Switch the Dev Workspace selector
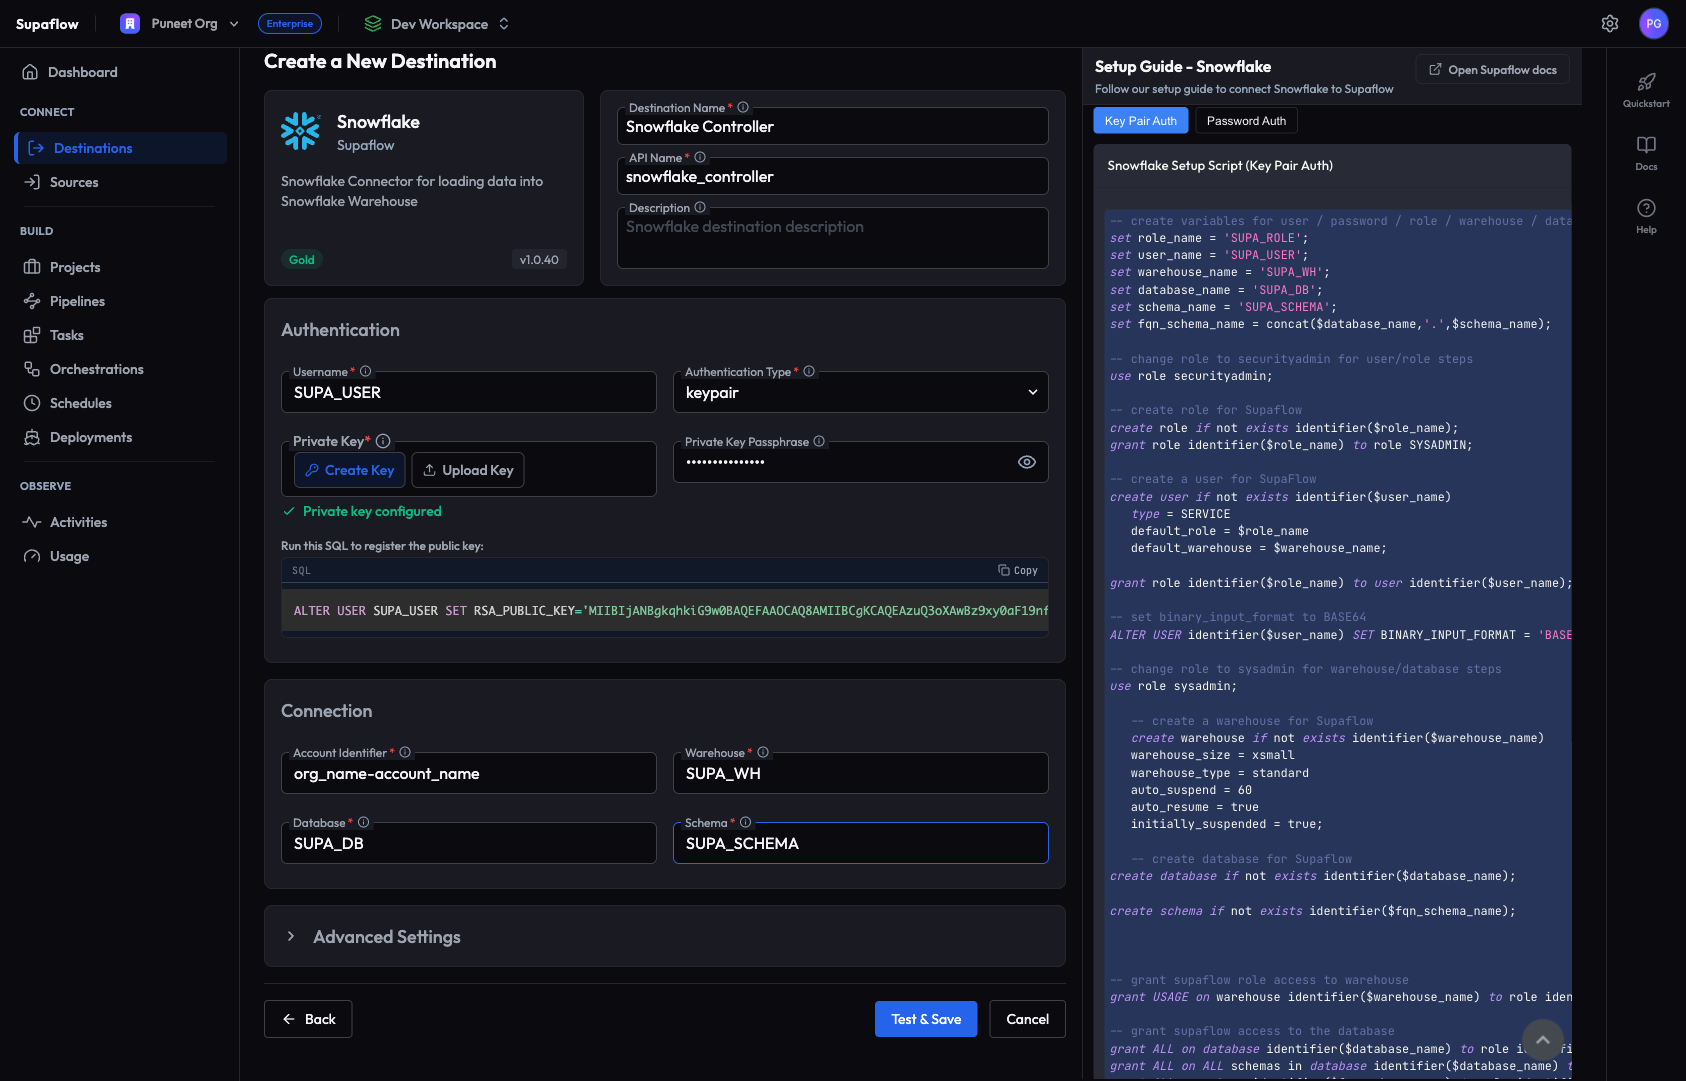 [x=435, y=23]
